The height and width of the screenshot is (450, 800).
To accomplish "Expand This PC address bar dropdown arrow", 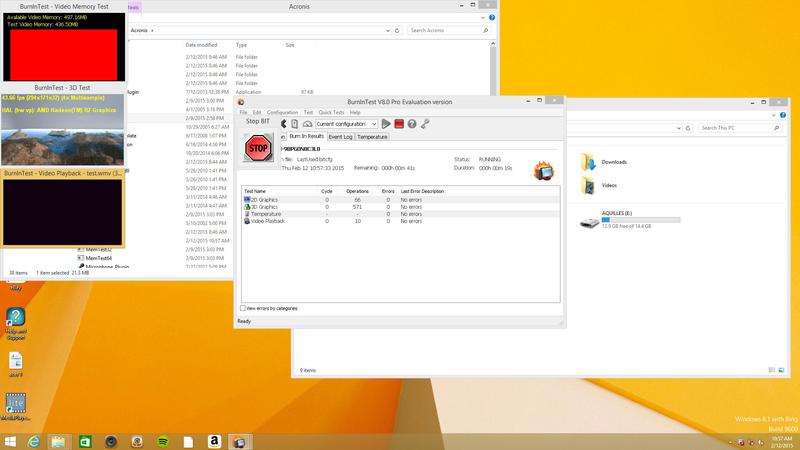I will point(679,128).
